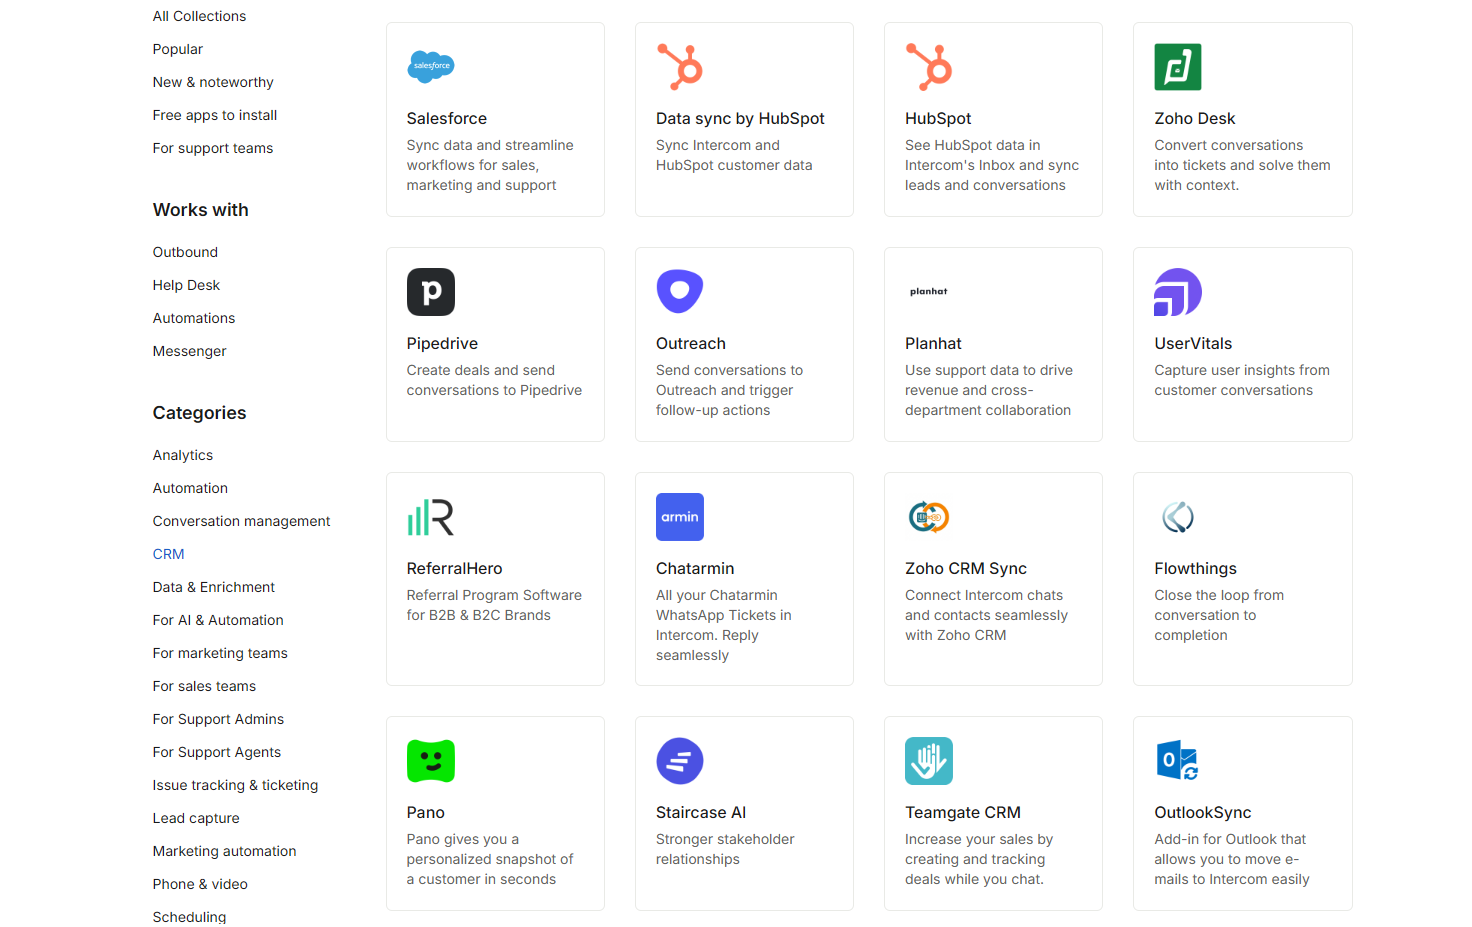The image size is (1472, 927).
Task: Click the Planhat app title
Action: pyautogui.click(x=933, y=343)
